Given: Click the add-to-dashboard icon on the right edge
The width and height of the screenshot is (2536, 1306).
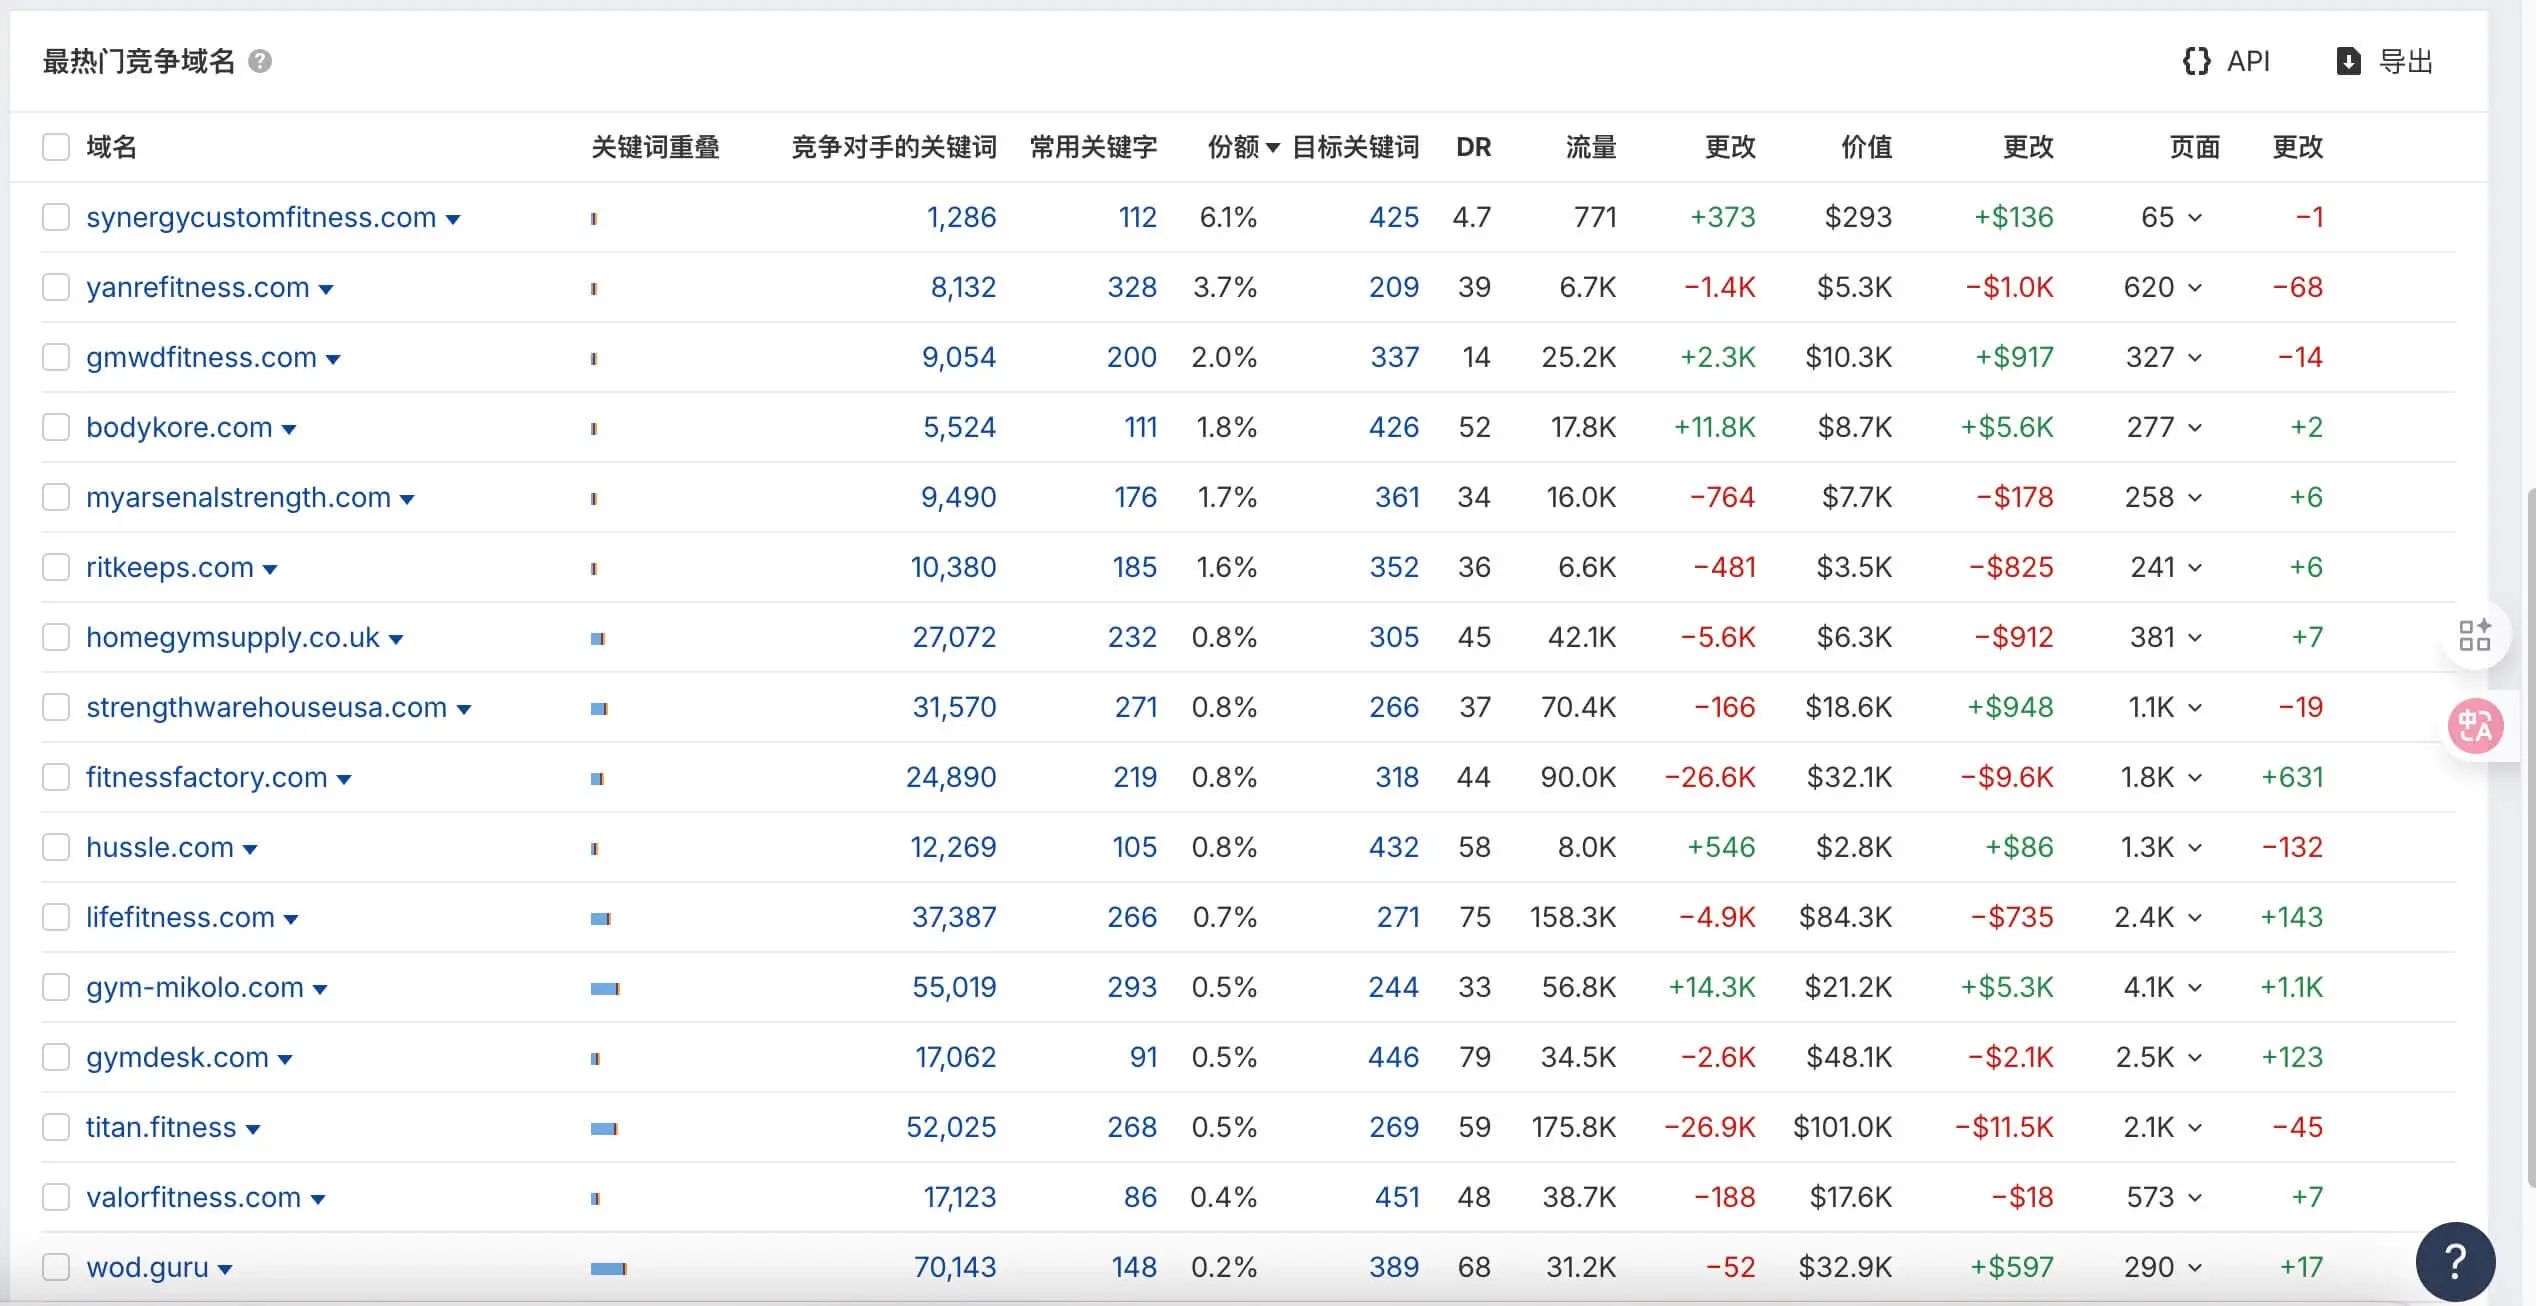Looking at the screenshot, I should [x=2477, y=635].
